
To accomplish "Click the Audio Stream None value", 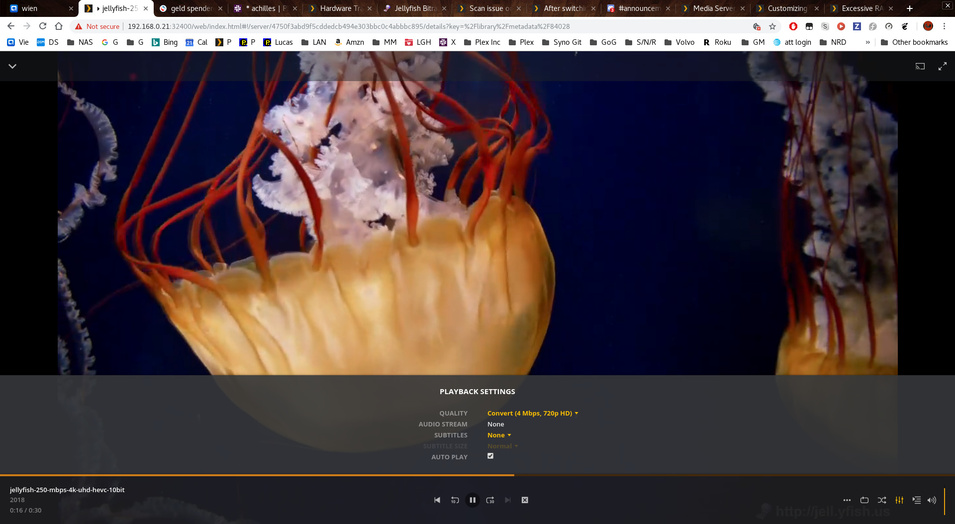I will point(495,424).
